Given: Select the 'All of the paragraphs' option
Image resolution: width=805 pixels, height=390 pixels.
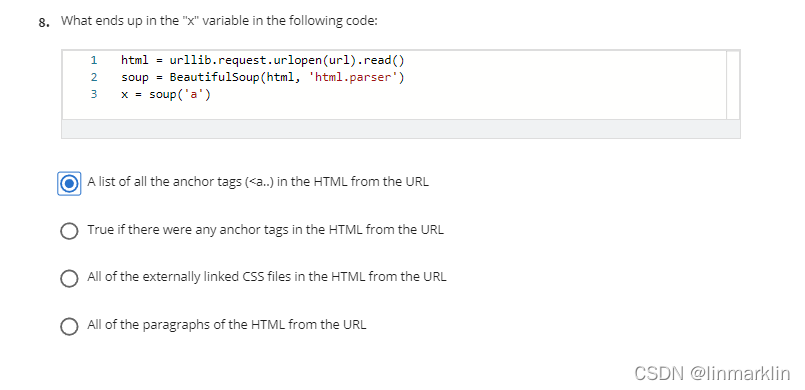Looking at the screenshot, I should click(69, 326).
